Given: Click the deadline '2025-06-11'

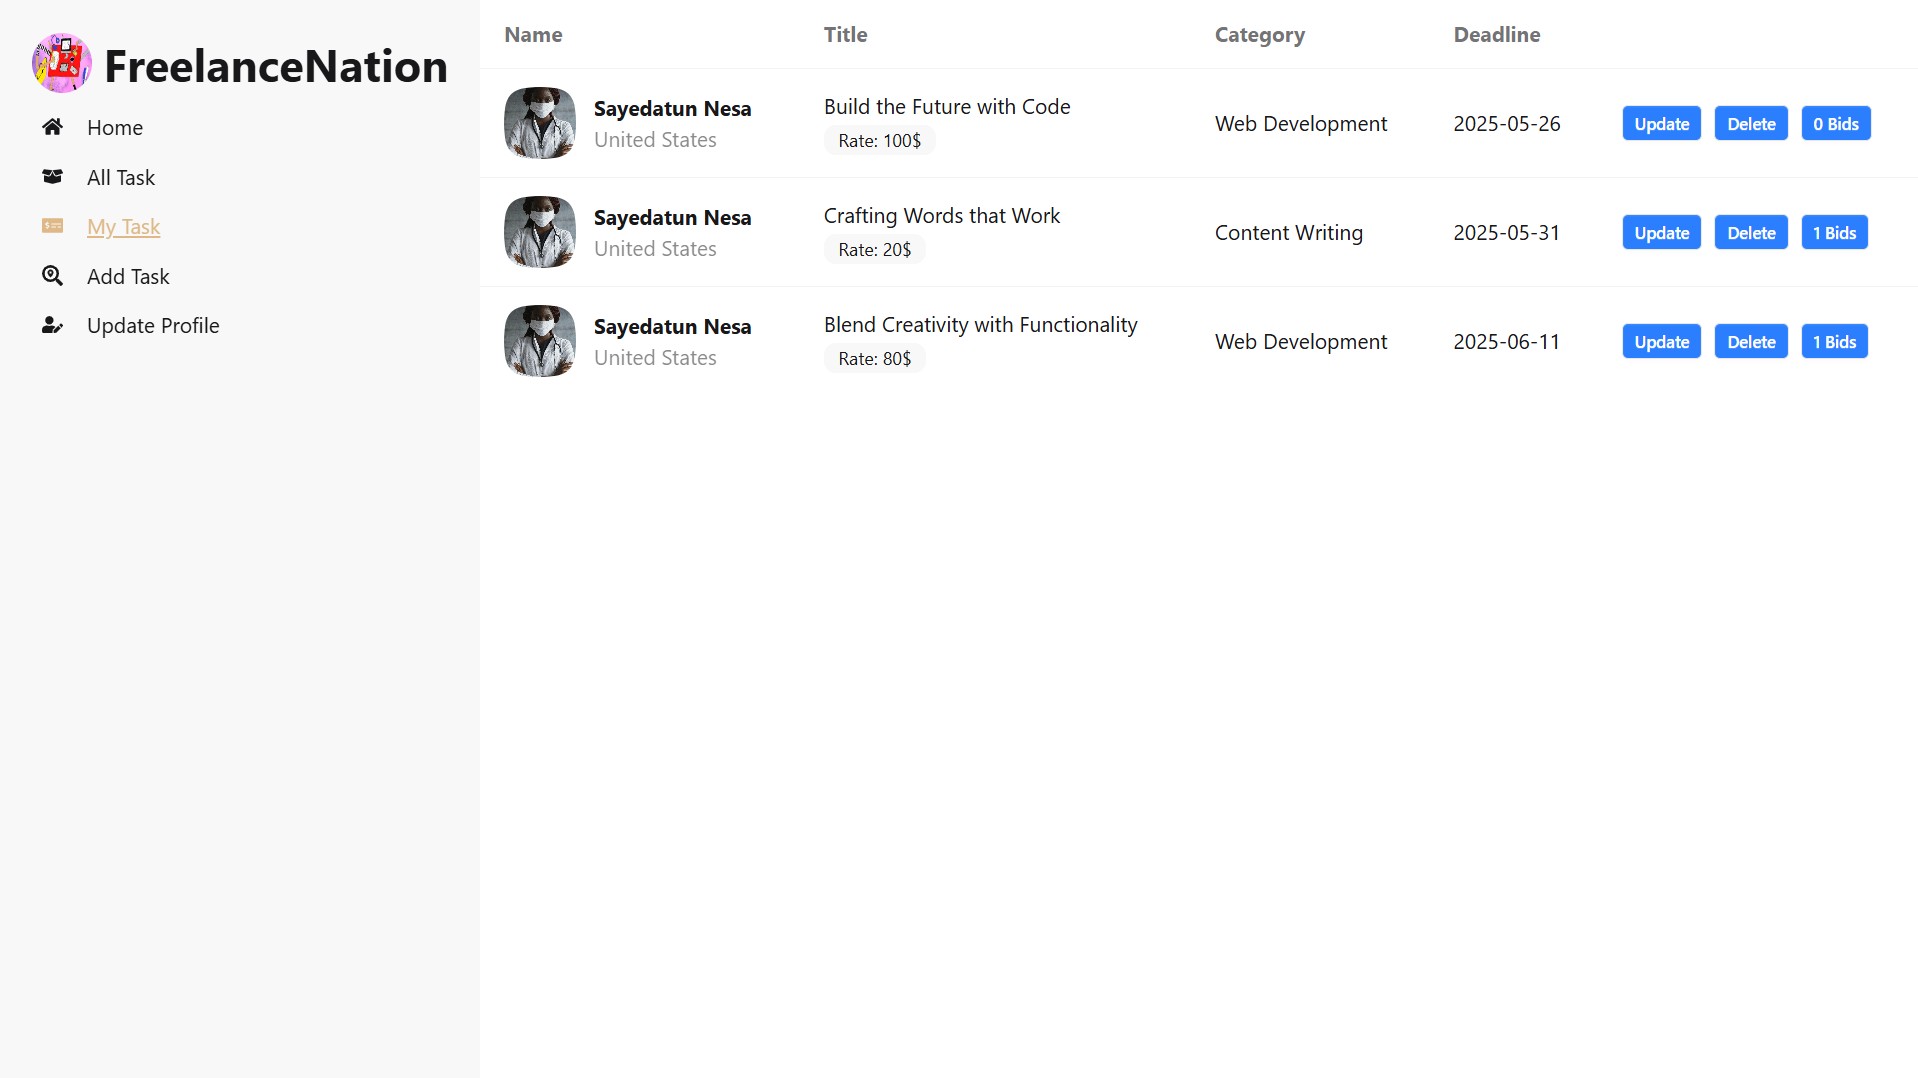Looking at the screenshot, I should [1506, 342].
